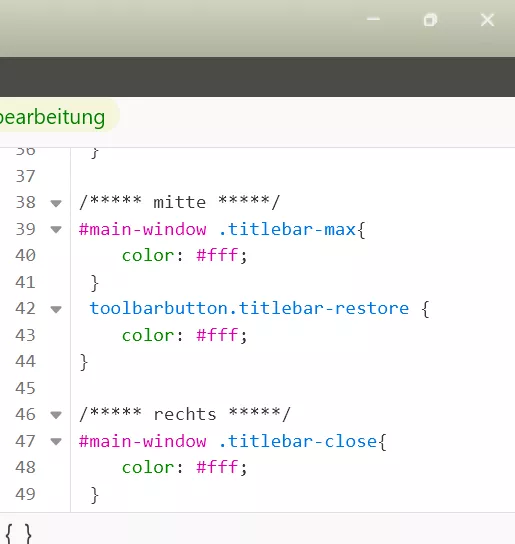The image size is (515, 544).
Task: Click the toolbarbutton.titlebar-restore selector
Action: [x=250, y=308]
